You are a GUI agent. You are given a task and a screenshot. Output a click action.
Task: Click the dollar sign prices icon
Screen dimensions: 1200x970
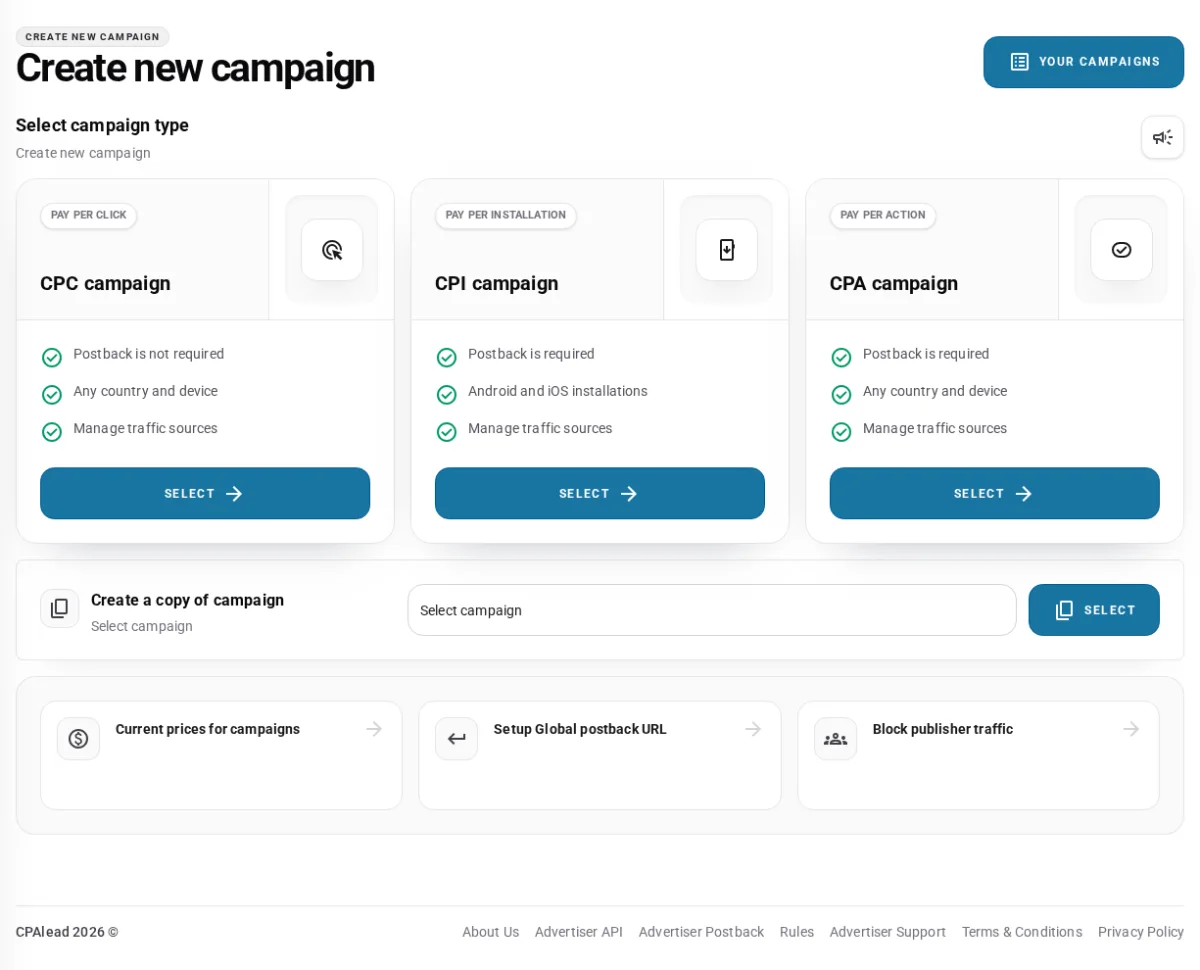78,739
